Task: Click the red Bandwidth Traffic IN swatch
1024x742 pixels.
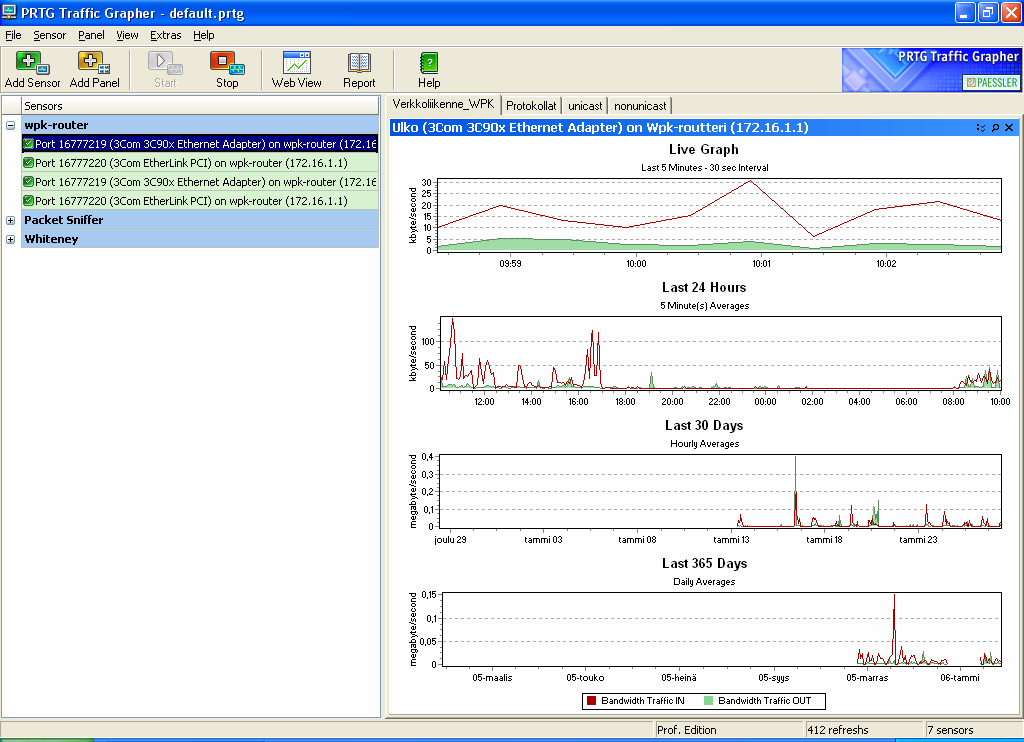Action: point(592,701)
